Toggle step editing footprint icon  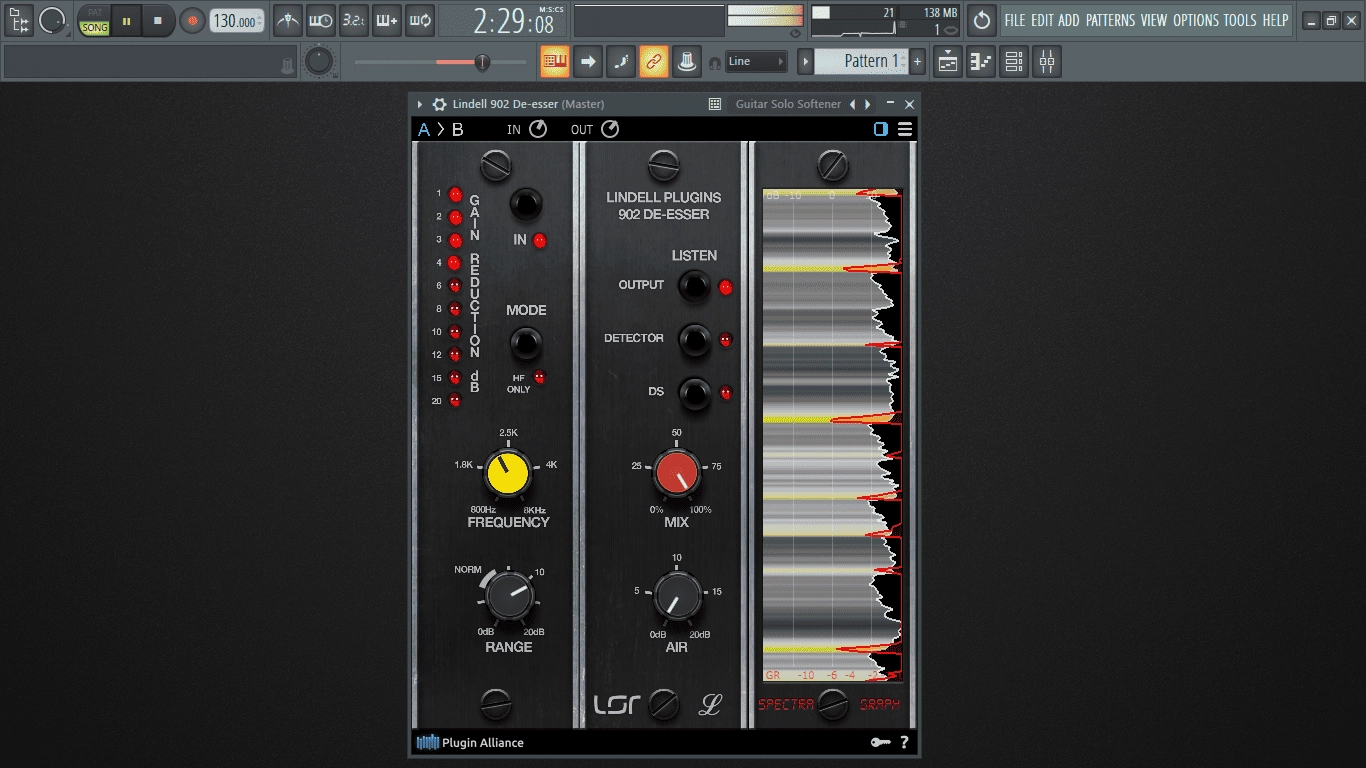(621, 62)
